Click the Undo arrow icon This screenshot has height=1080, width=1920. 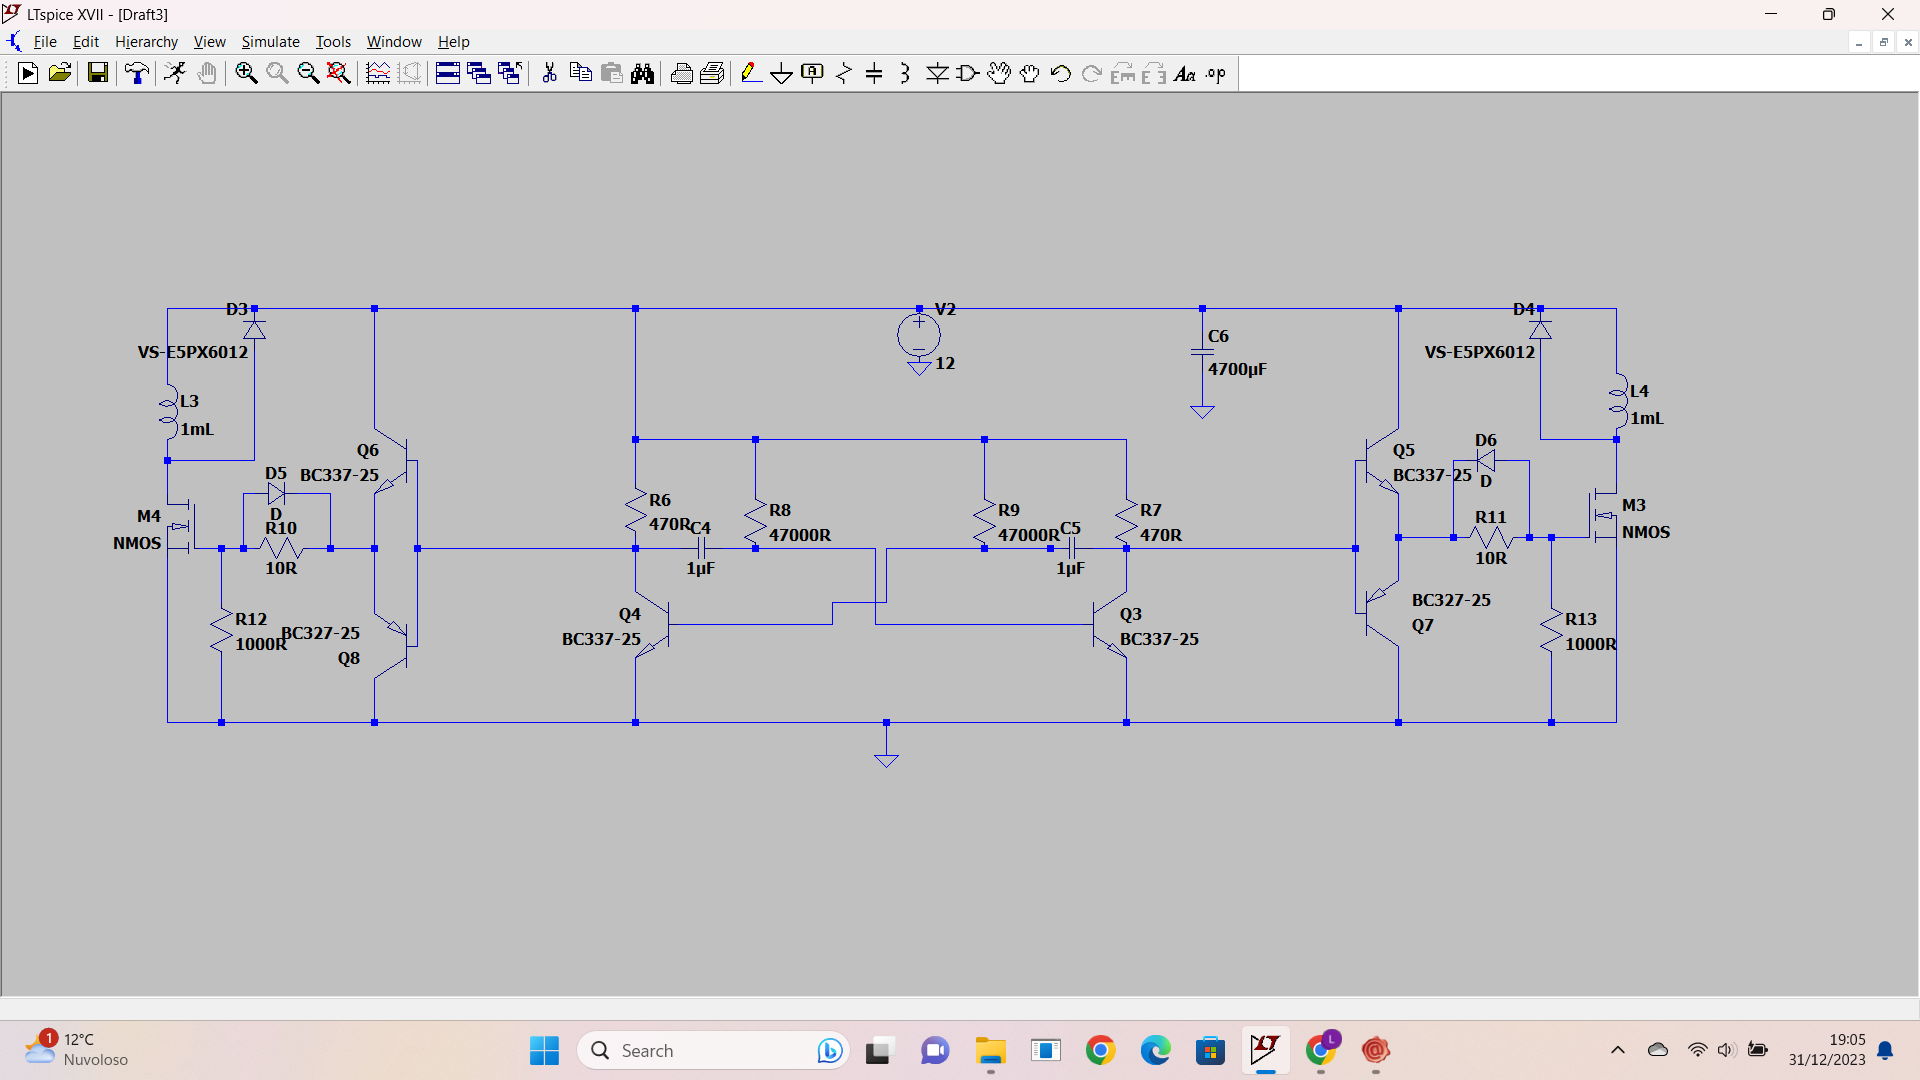click(1061, 73)
